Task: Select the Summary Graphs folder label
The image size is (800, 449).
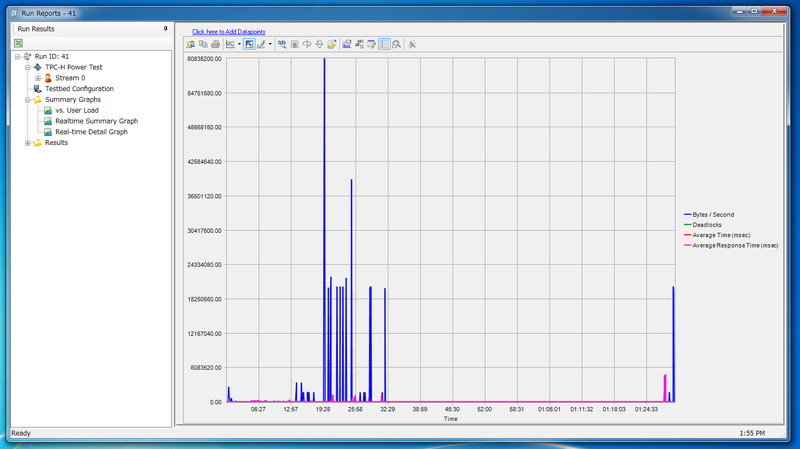Action: tap(72, 99)
